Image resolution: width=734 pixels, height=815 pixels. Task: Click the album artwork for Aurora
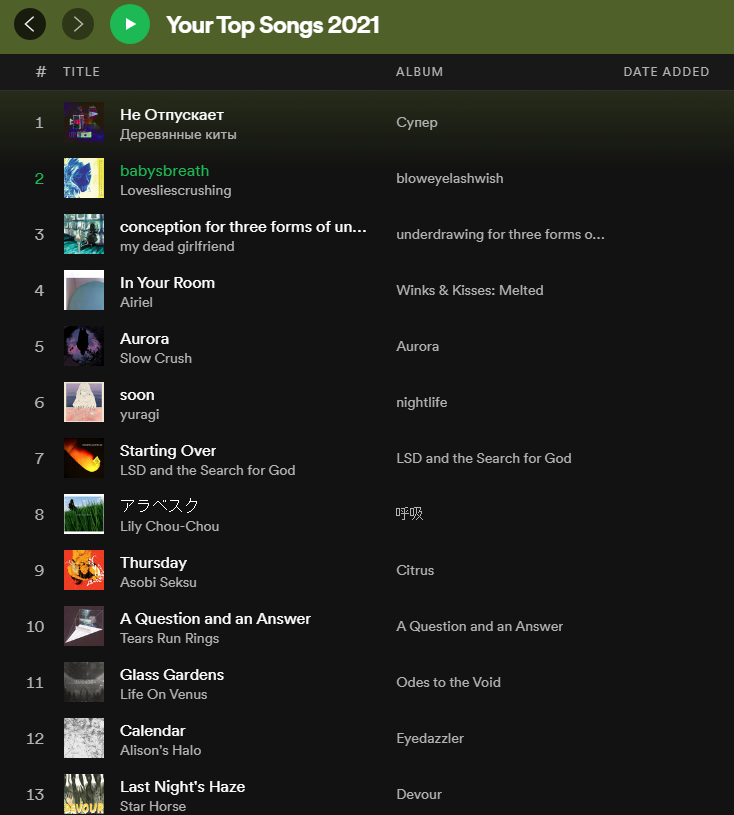tap(83, 345)
